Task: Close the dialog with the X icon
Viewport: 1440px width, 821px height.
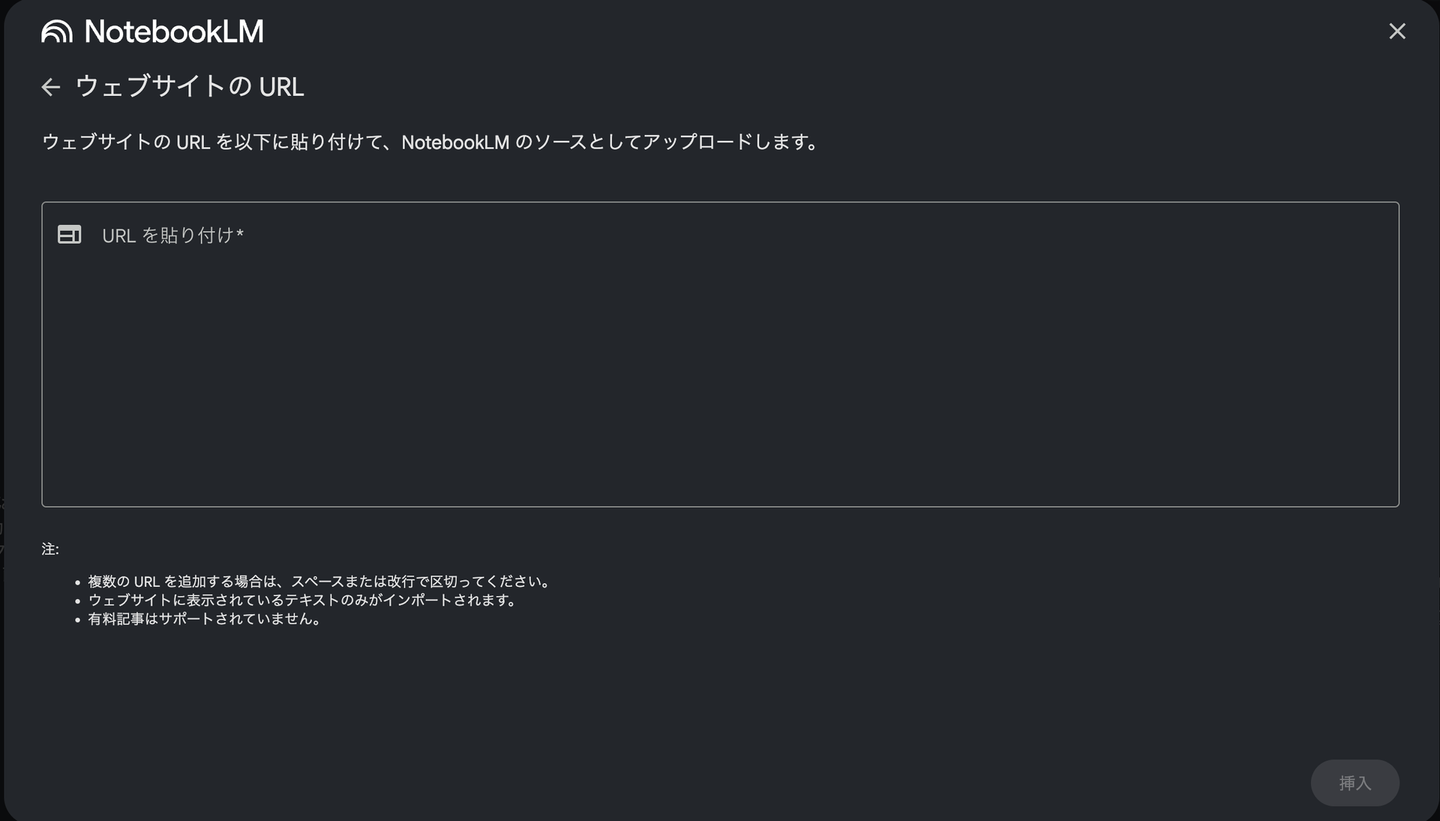Action: [x=1397, y=31]
